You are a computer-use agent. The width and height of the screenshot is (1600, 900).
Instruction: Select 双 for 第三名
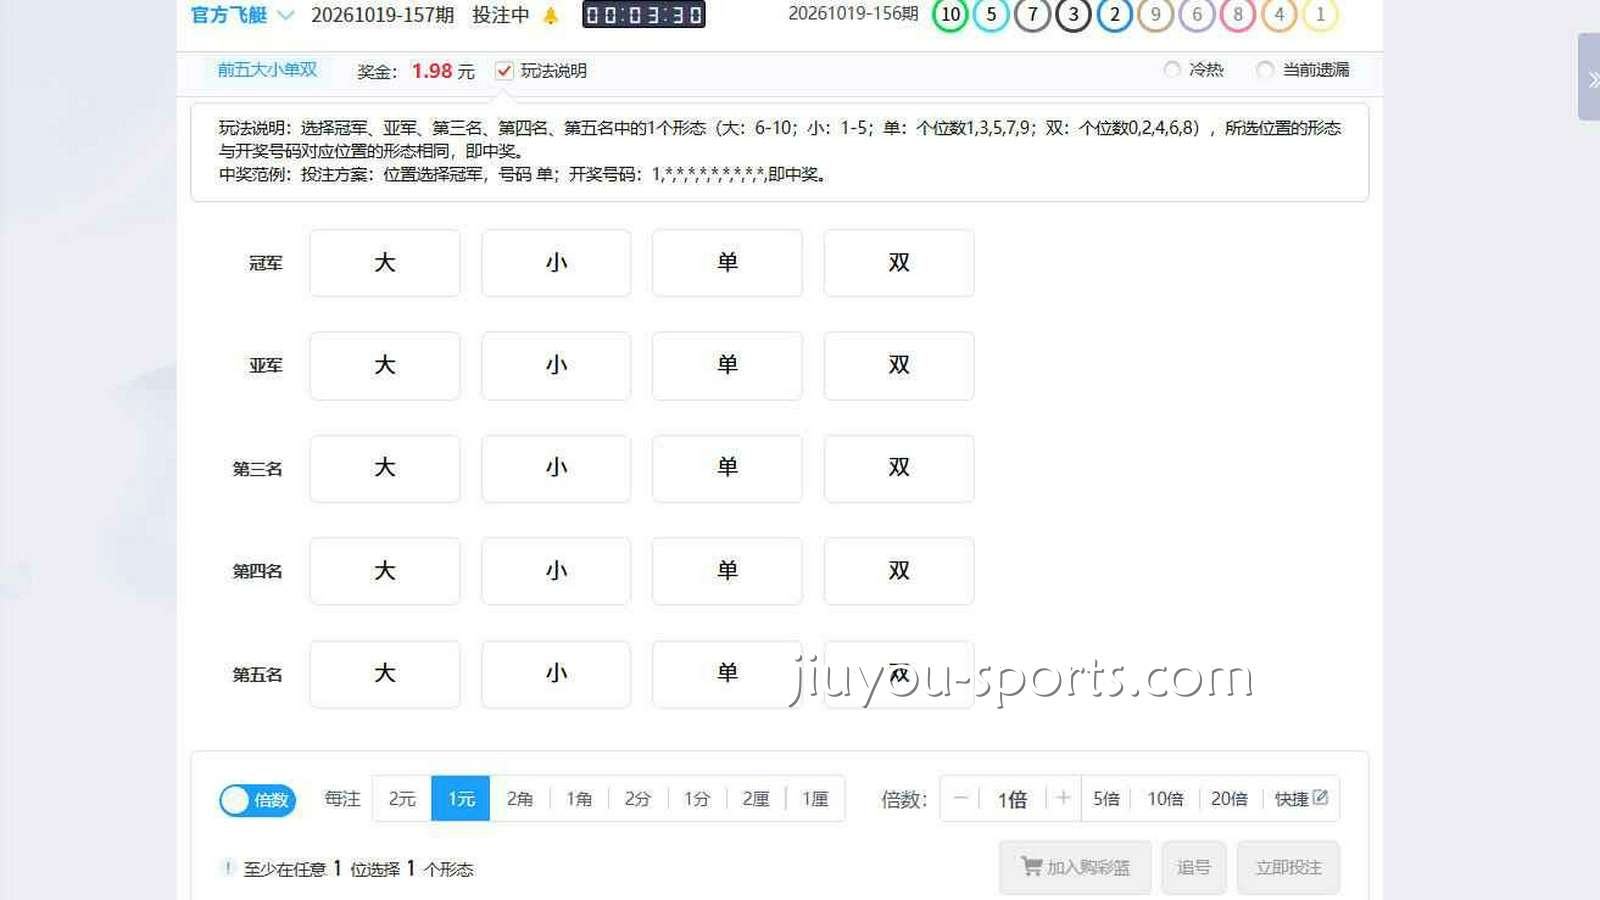pyautogui.click(x=899, y=468)
